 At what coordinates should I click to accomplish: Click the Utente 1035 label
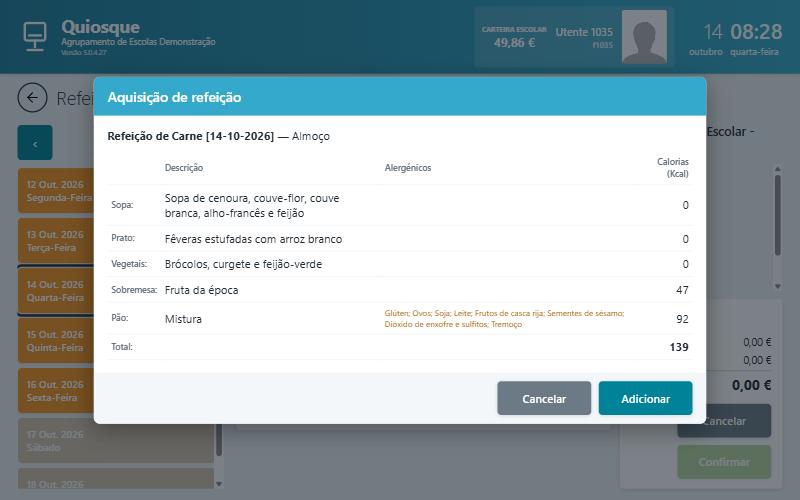pyautogui.click(x=584, y=32)
